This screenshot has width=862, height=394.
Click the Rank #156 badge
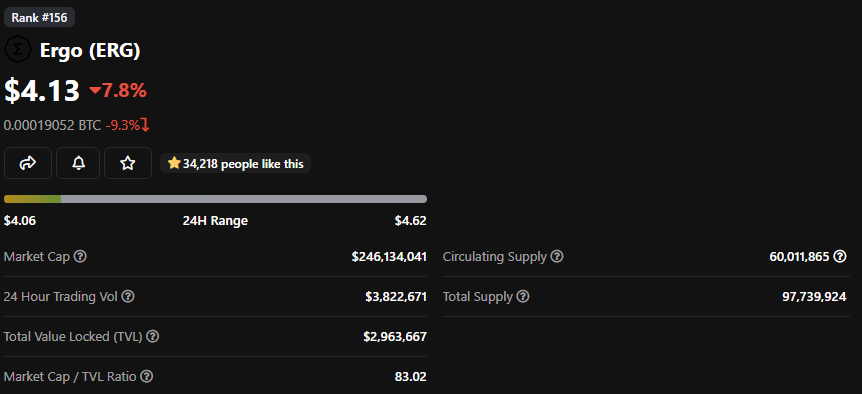[x=40, y=18]
